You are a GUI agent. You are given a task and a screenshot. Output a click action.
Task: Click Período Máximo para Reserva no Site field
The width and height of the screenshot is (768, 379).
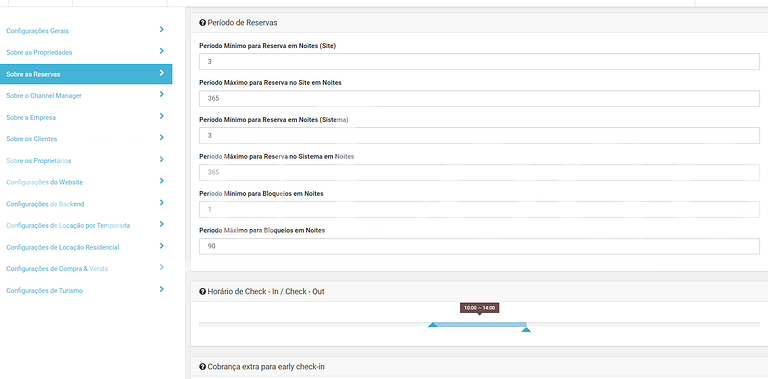click(479, 98)
